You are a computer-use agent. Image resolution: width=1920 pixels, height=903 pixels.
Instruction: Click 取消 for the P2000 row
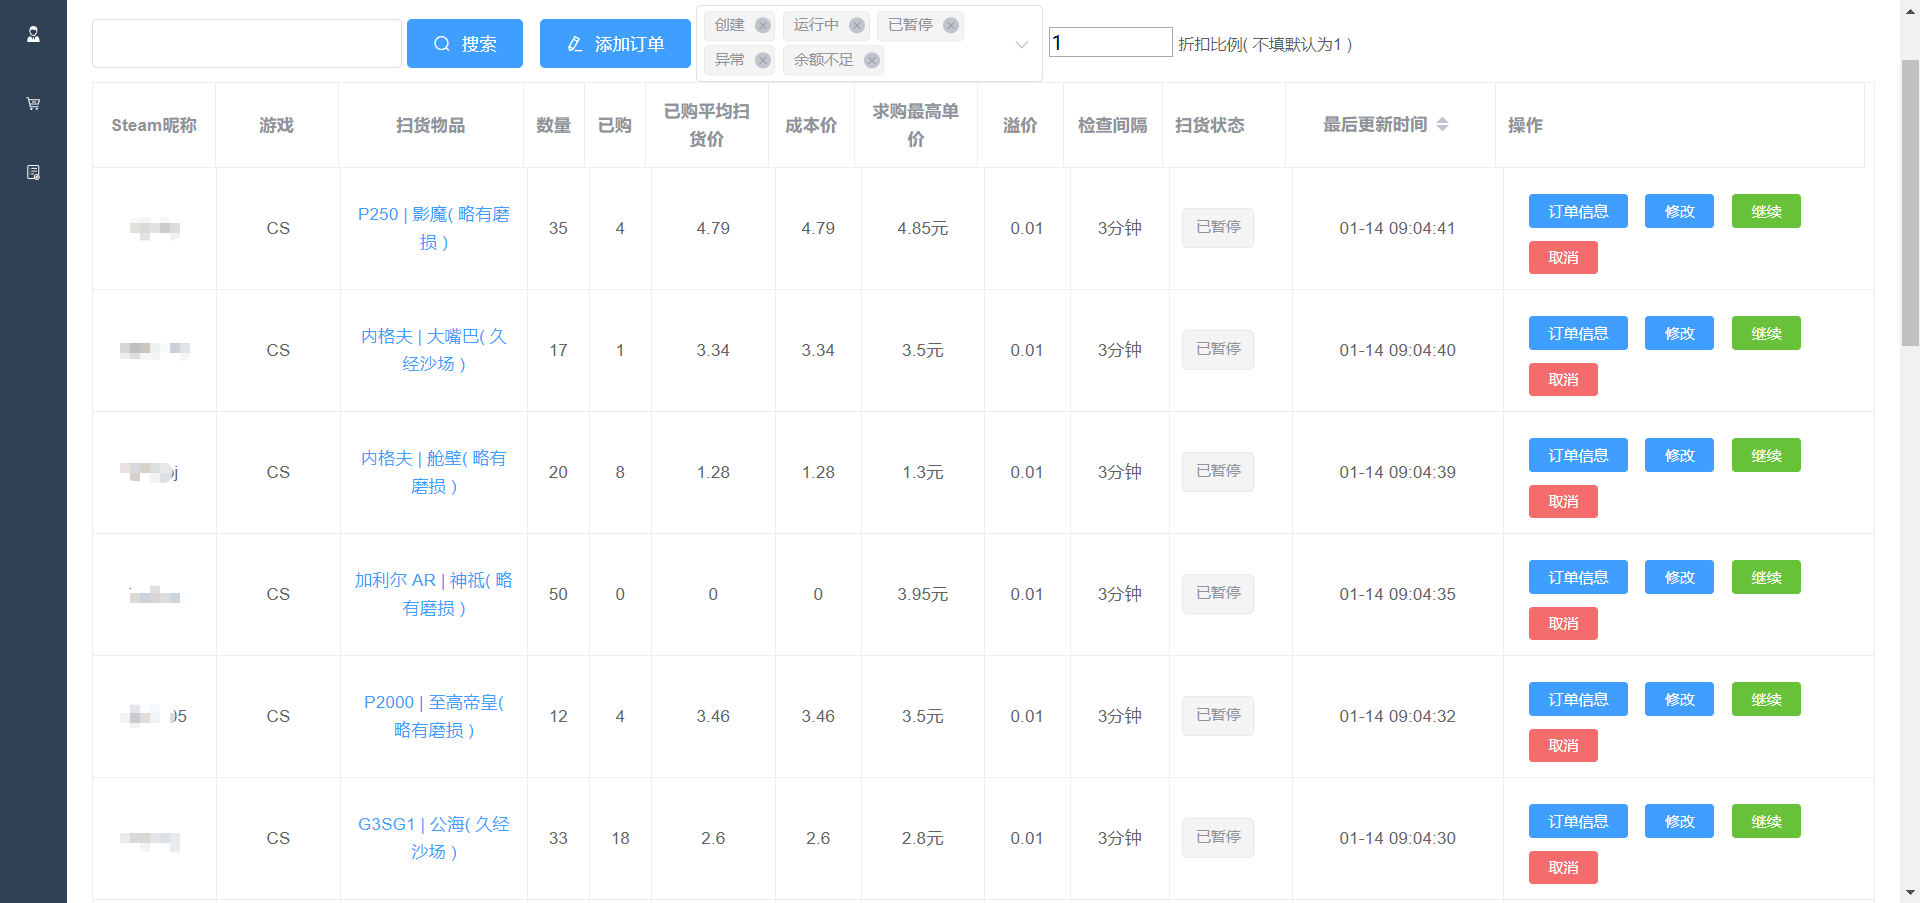(1563, 745)
